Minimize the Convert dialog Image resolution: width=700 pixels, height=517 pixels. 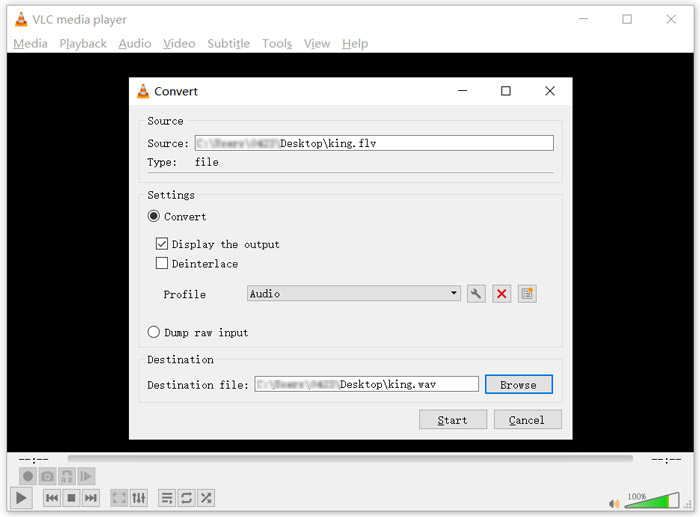pyautogui.click(x=462, y=91)
